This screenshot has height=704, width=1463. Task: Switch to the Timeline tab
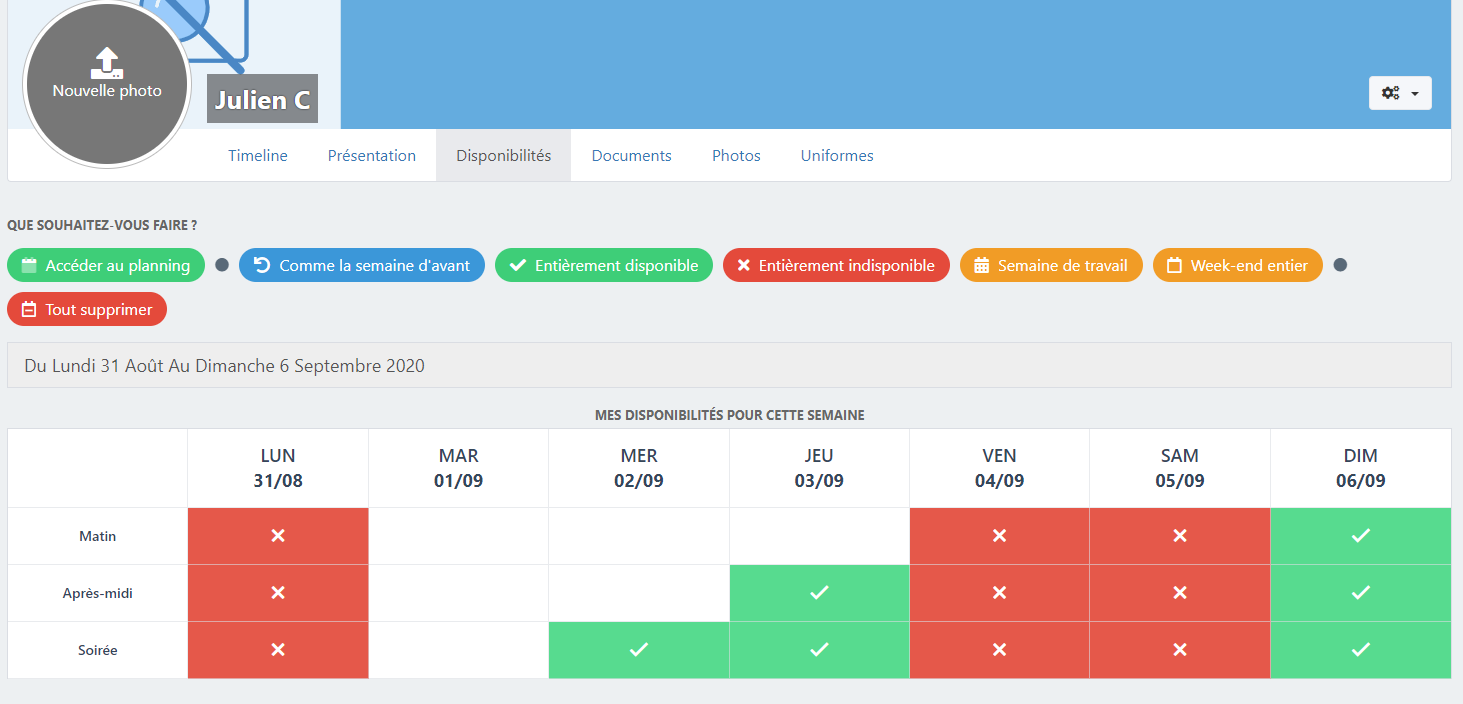[x=257, y=156]
